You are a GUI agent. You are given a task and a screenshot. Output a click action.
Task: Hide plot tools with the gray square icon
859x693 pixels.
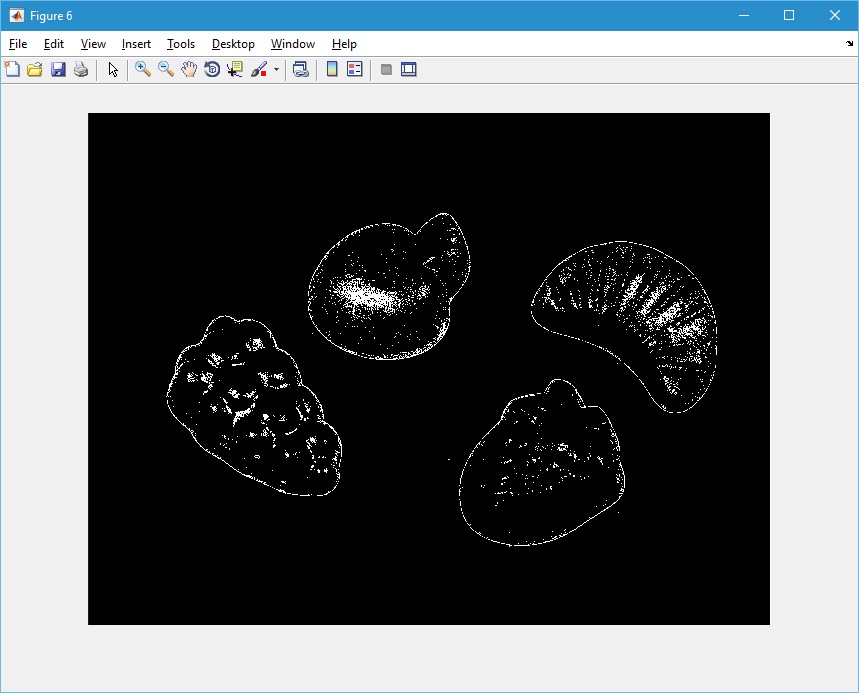[386, 69]
